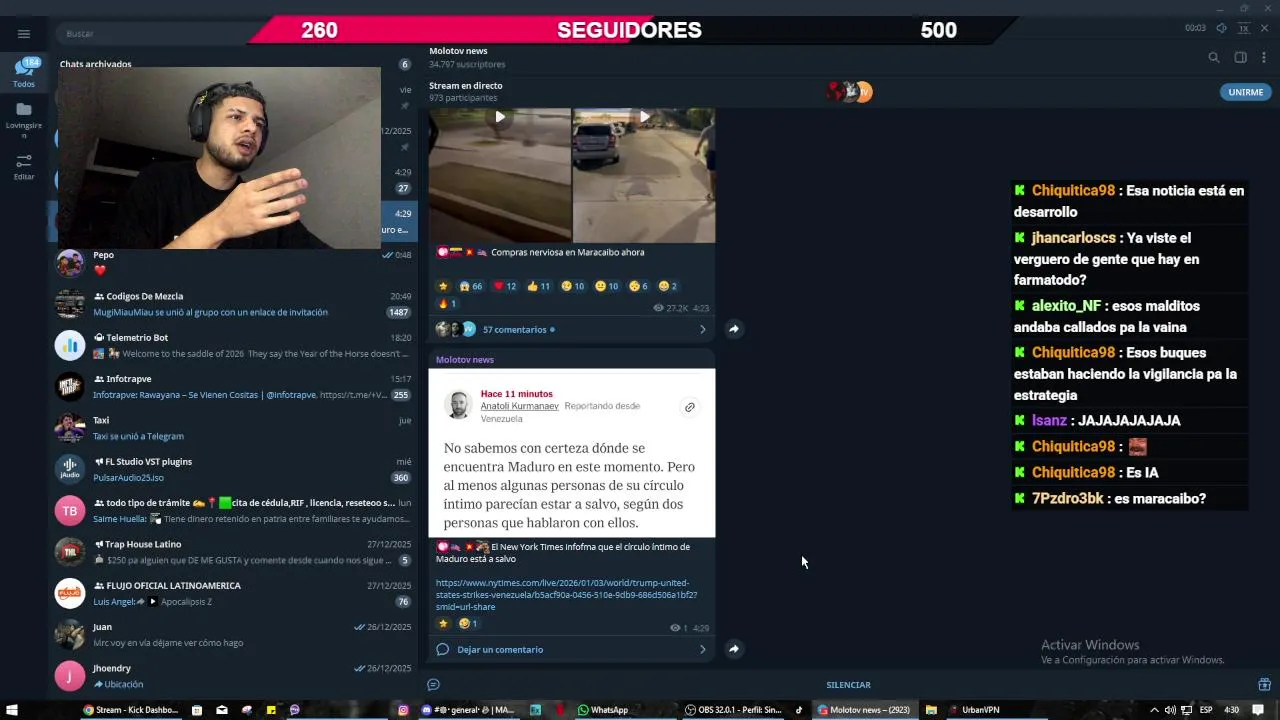Click the sad reaction on NYT post
Viewport: 1280px width, 720px height.
click(x=467, y=624)
